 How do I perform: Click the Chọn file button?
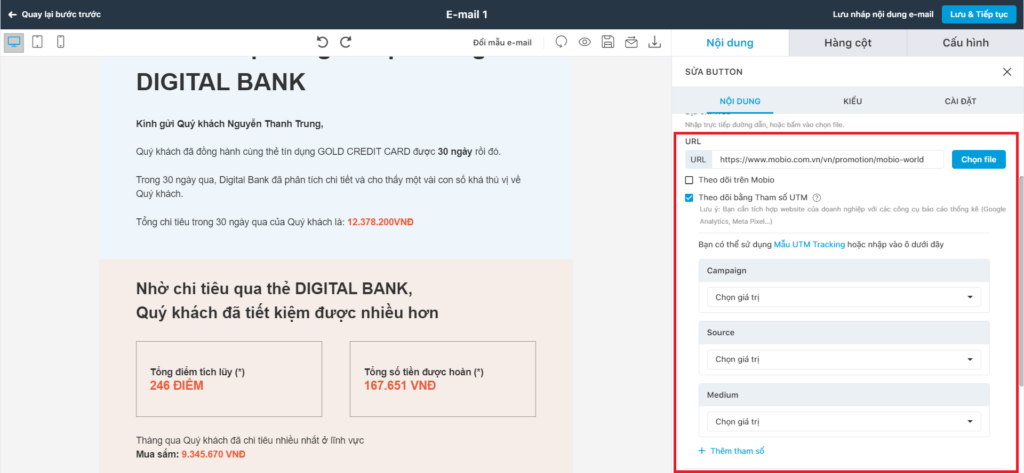tap(978, 159)
